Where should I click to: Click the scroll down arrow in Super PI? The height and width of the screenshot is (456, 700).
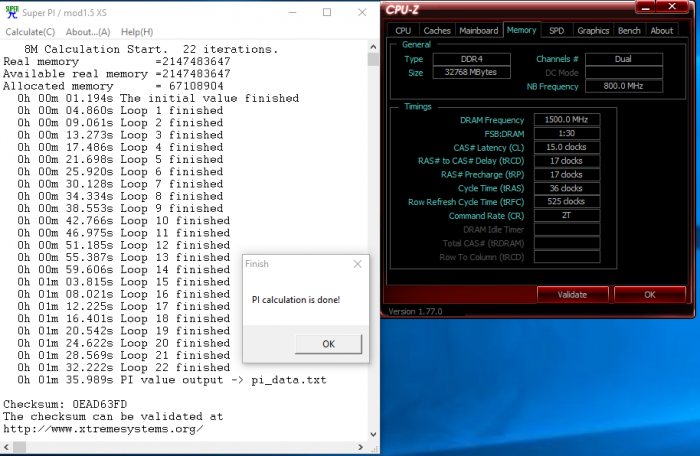pyautogui.click(x=373, y=435)
